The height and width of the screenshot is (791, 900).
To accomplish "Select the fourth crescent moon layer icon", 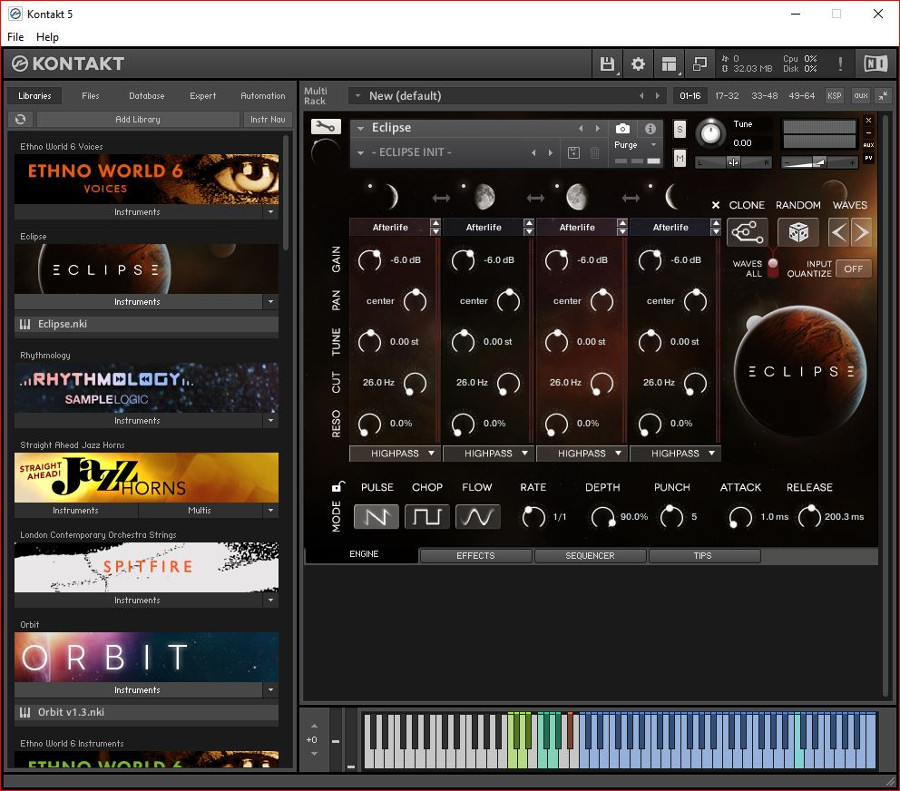I will (672, 197).
